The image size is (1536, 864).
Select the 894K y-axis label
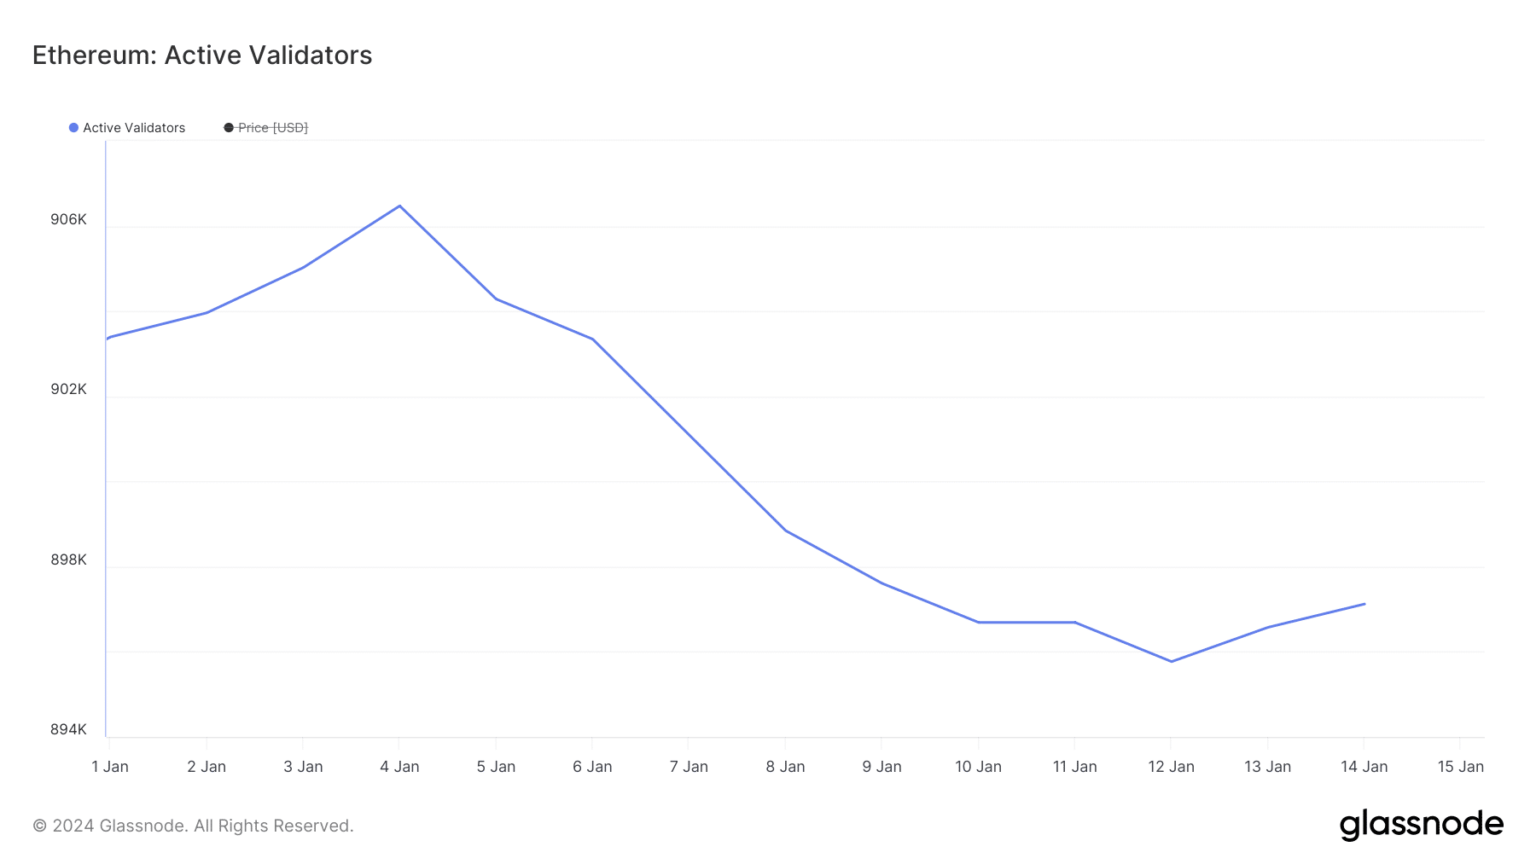[x=68, y=730]
